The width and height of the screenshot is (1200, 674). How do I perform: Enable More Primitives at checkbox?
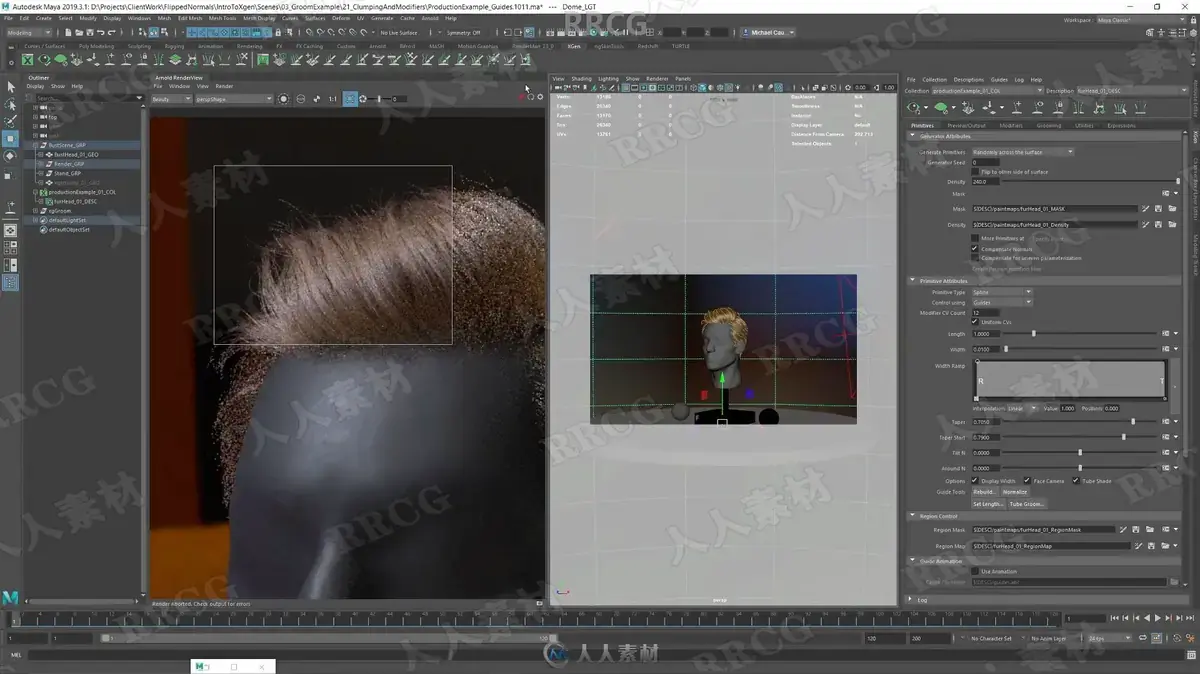975,238
